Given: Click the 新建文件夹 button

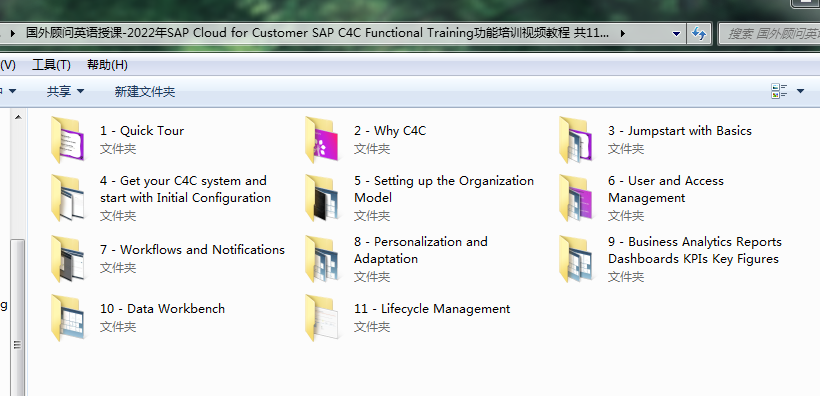Looking at the screenshot, I should pyautogui.click(x=145, y=92).
